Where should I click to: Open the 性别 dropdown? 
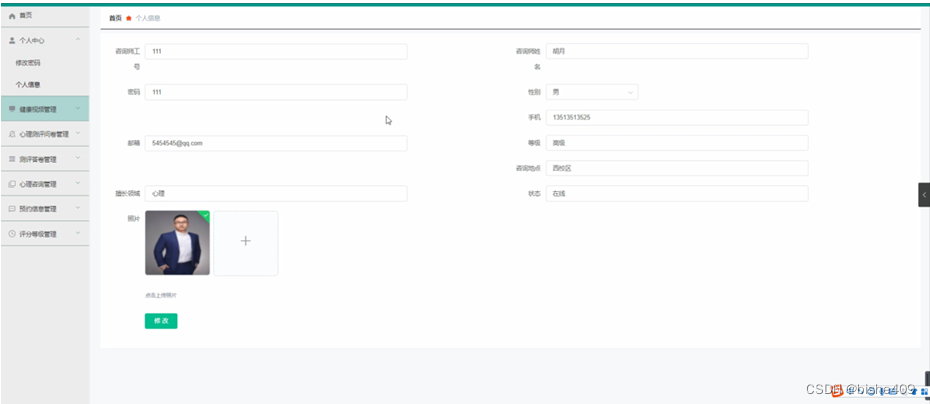(x=592, y=92)
